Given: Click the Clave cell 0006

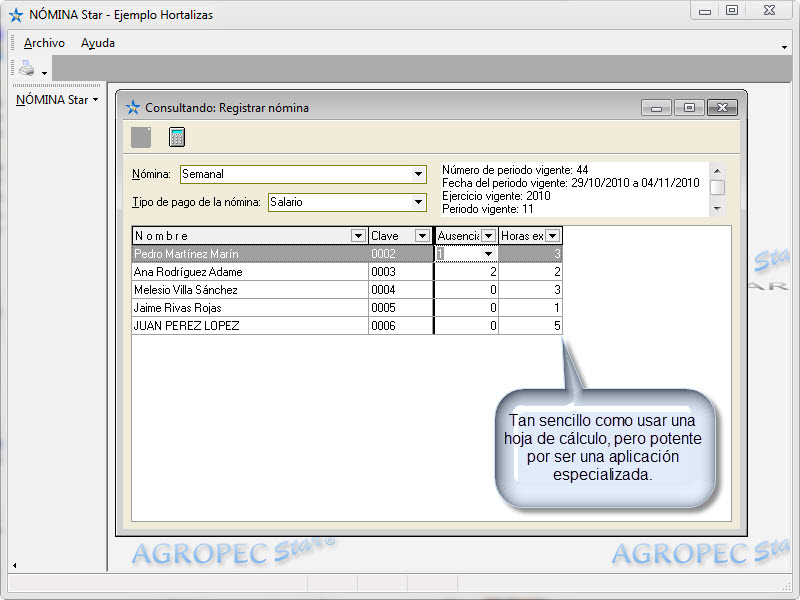Looking at the screenshot, I should pos(401,326).
